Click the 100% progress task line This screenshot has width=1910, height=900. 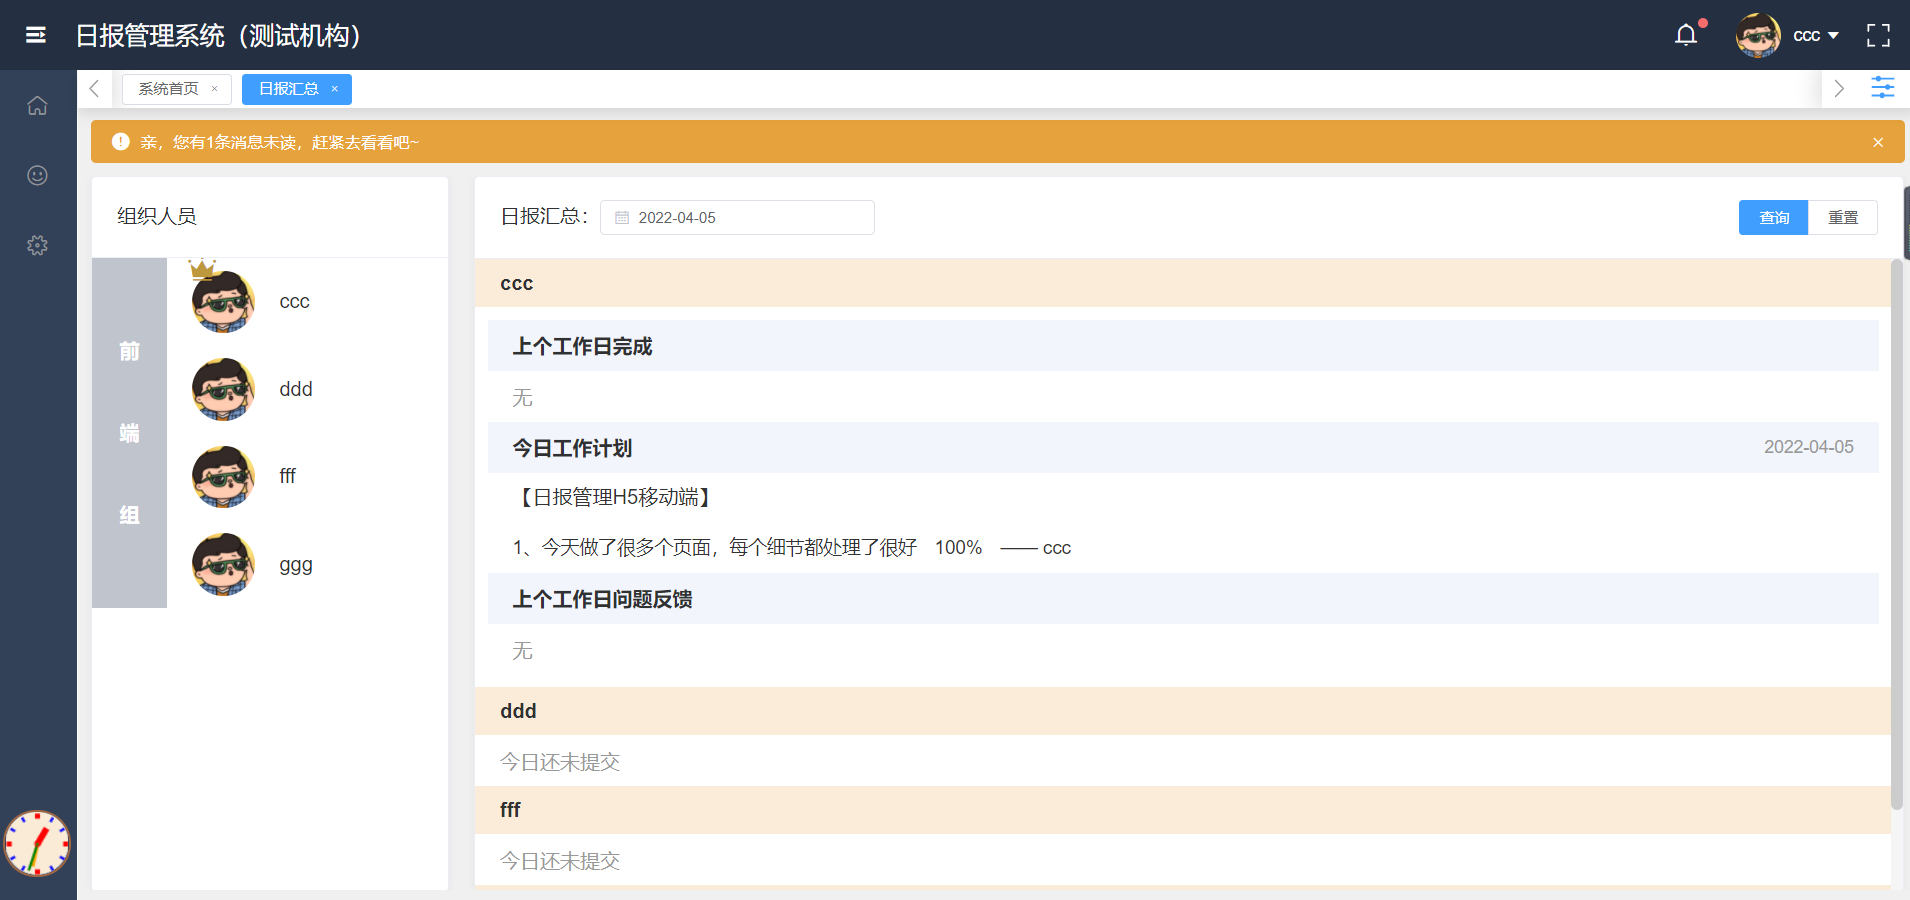791,548
